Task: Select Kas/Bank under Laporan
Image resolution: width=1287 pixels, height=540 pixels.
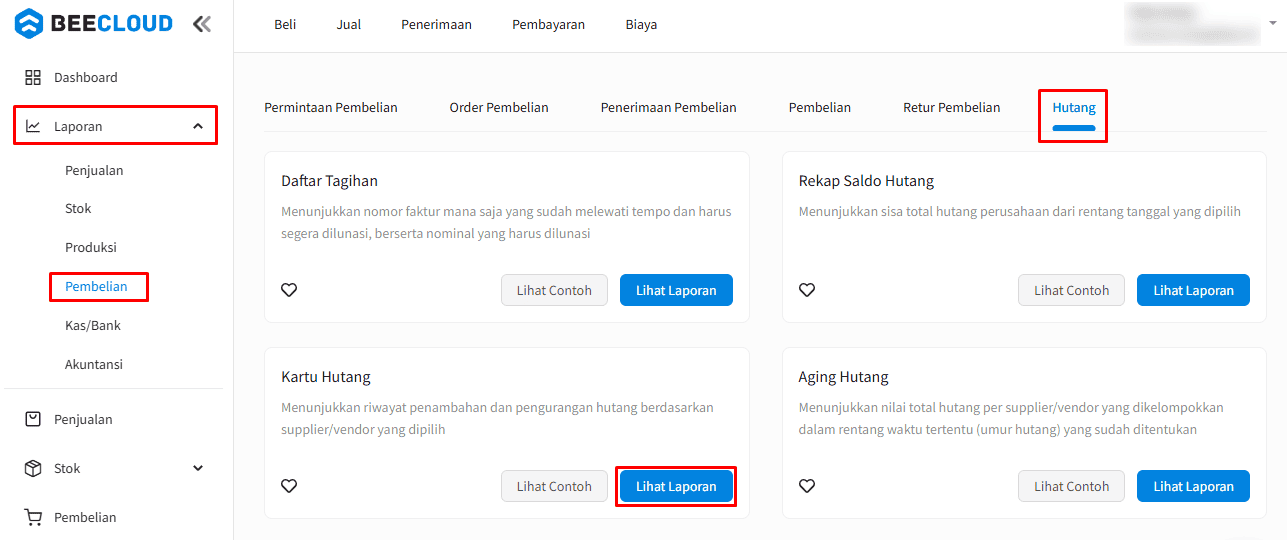Action: [93, 325]
